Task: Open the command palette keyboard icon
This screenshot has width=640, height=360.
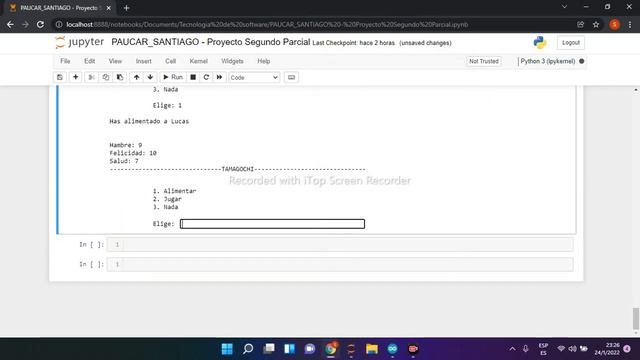Action: [291, 77]
